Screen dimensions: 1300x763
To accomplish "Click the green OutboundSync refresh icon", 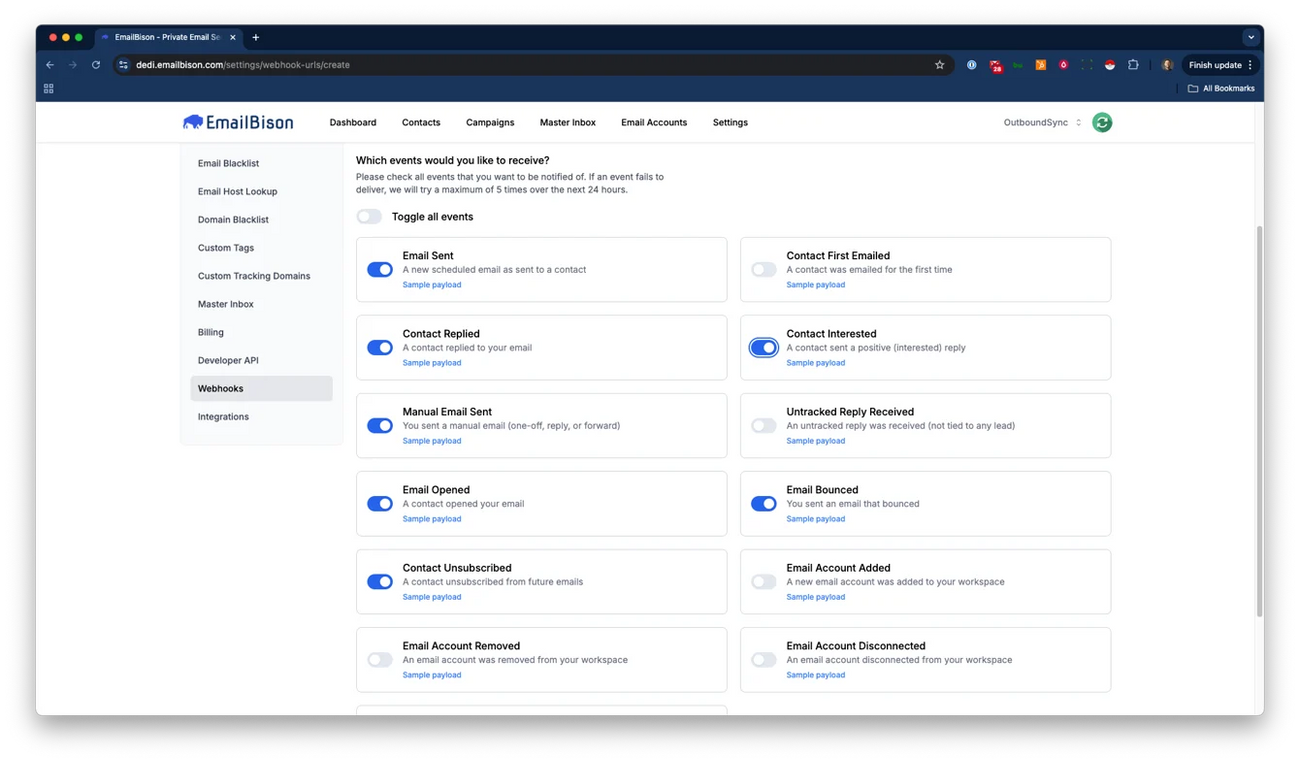I will pyautogui.click(x=1101, y=121).
